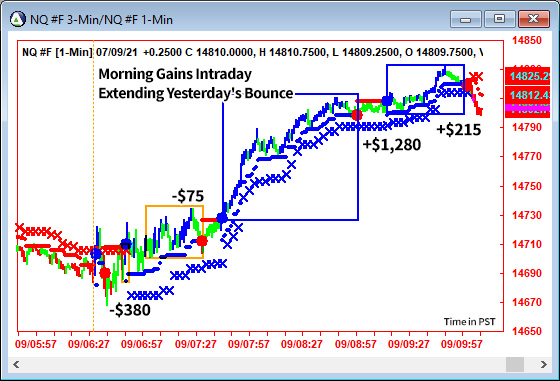This screenshot has width=560, height=381.
Task: Click the NQ #F [1-Min] quote header
Action: (x=252, y=52)
